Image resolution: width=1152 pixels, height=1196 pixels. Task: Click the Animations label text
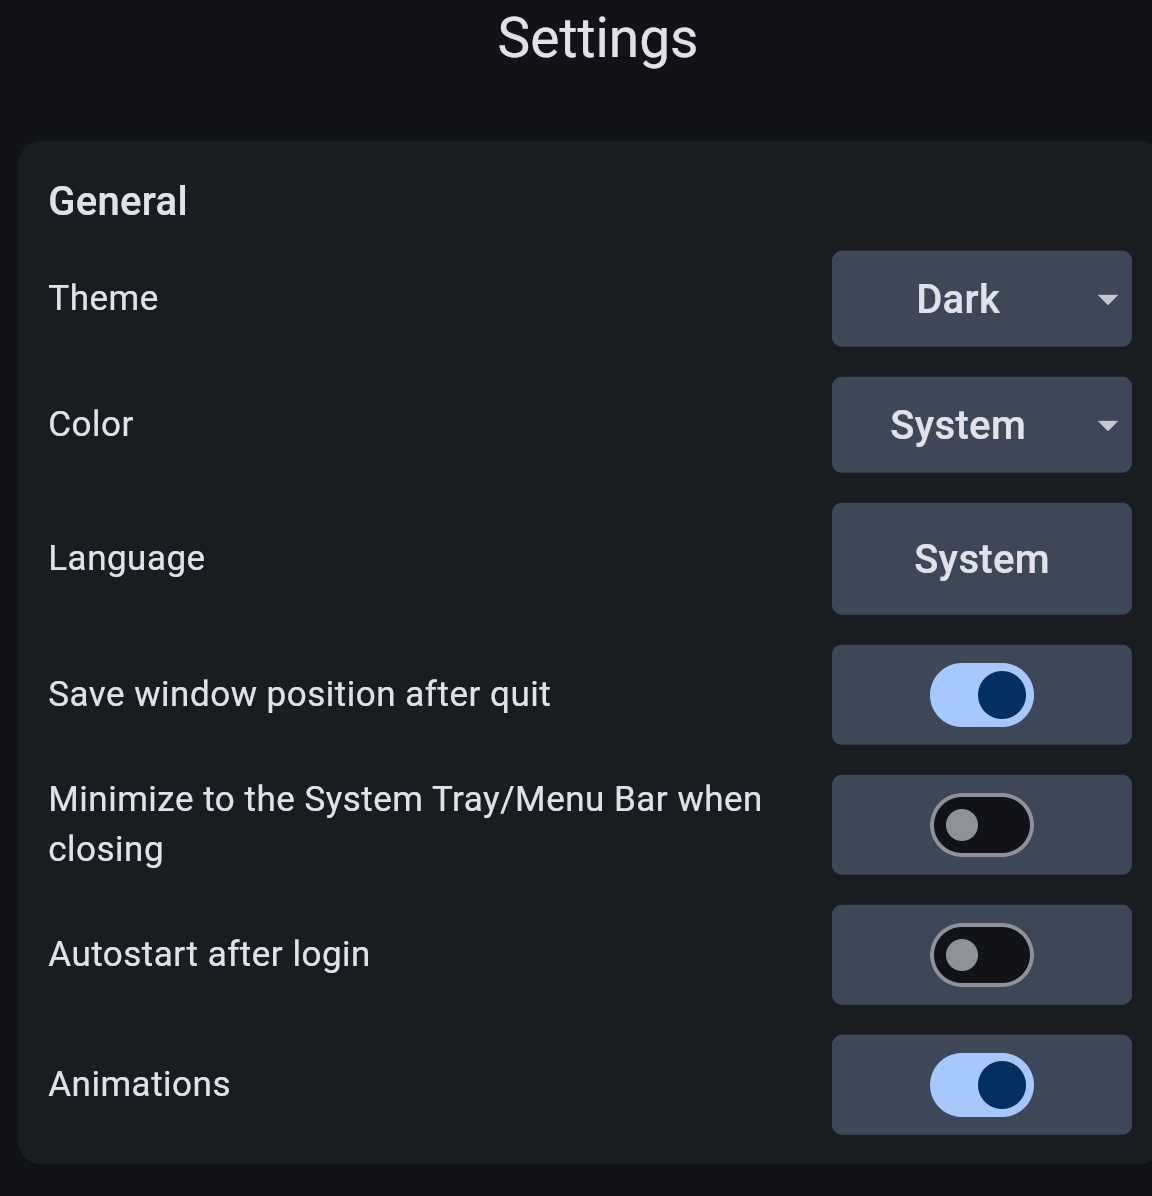click(139, 1084)
